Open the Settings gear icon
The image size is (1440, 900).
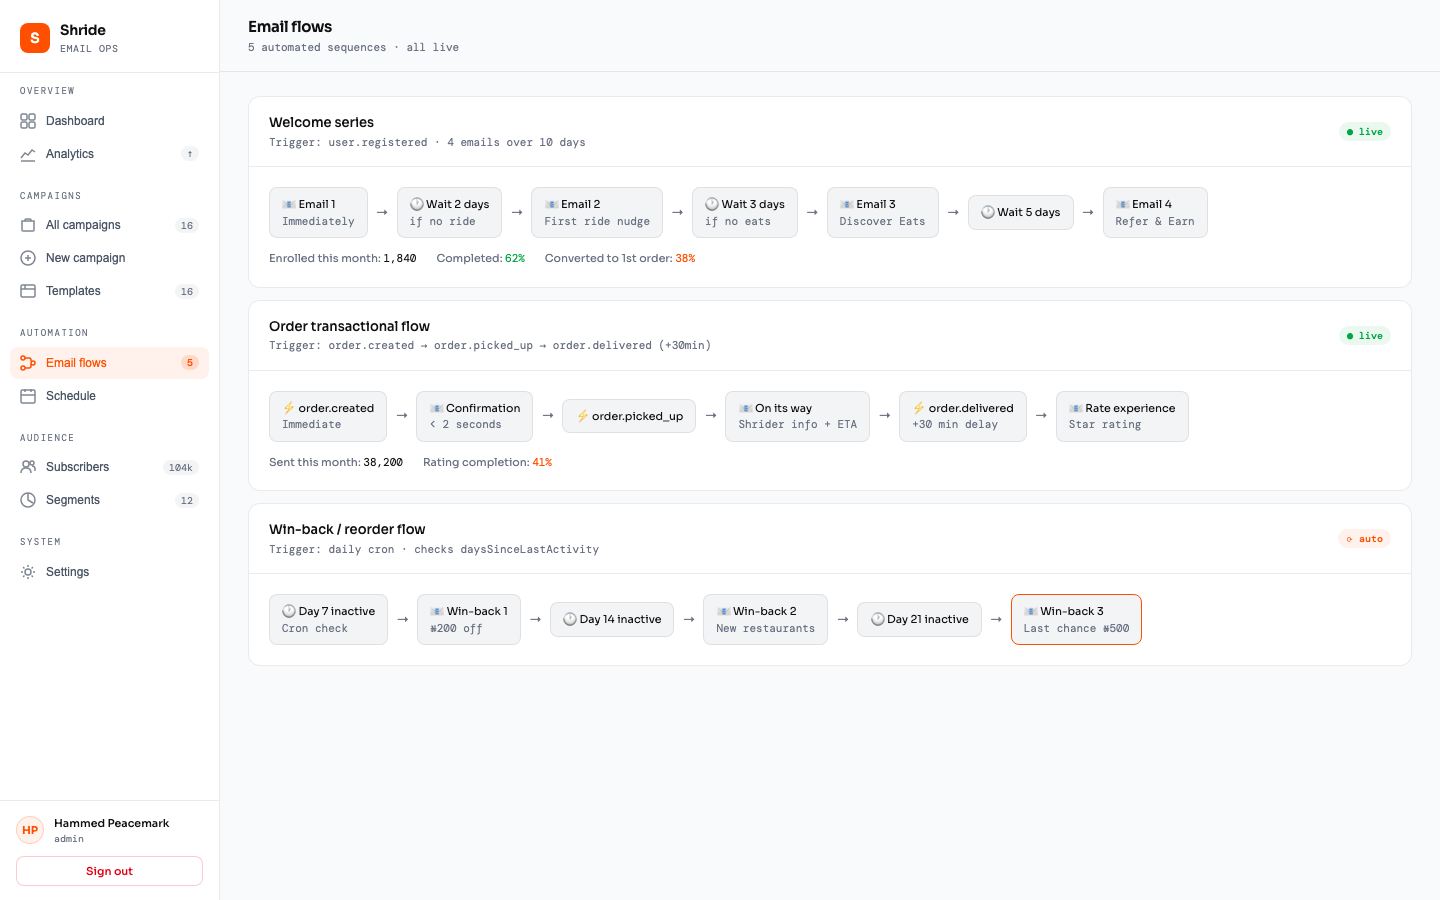coord(28,571)
